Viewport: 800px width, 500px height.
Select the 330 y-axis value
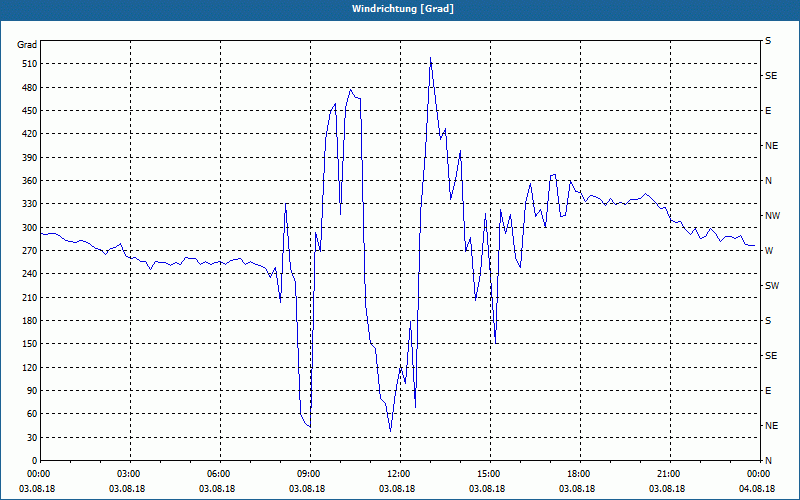(30, 204)
